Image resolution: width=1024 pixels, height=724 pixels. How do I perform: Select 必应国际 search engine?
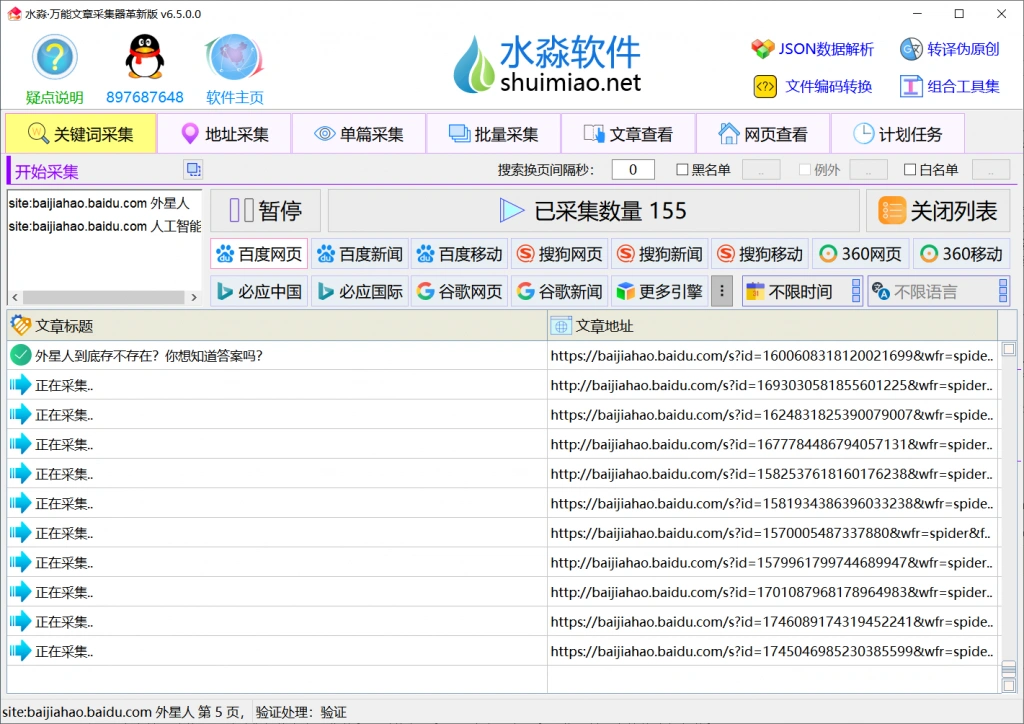[360, 291]
